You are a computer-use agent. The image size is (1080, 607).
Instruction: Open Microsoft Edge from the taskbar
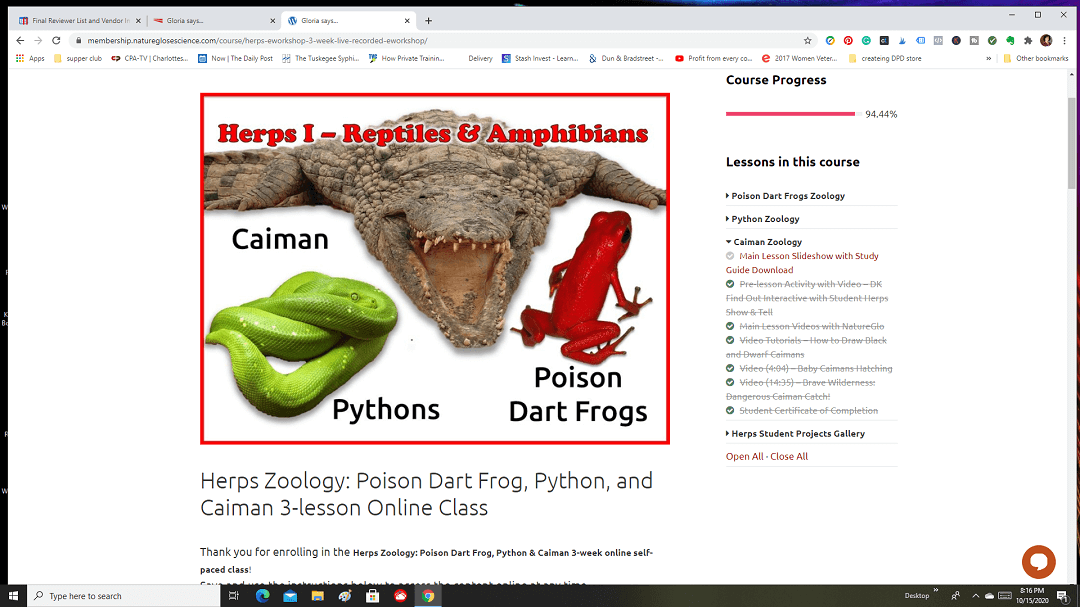(262, 595)
